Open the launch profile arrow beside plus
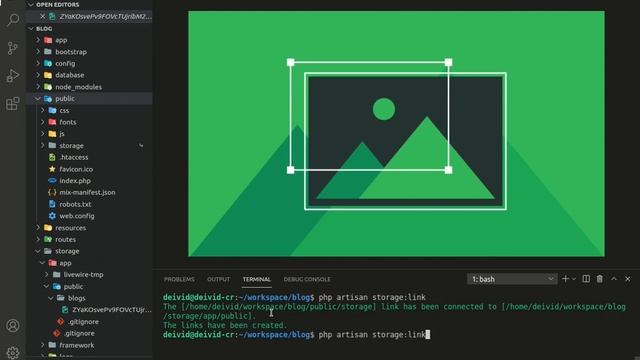The height and width of the screenshot is (360, 640). pos(573,279)
